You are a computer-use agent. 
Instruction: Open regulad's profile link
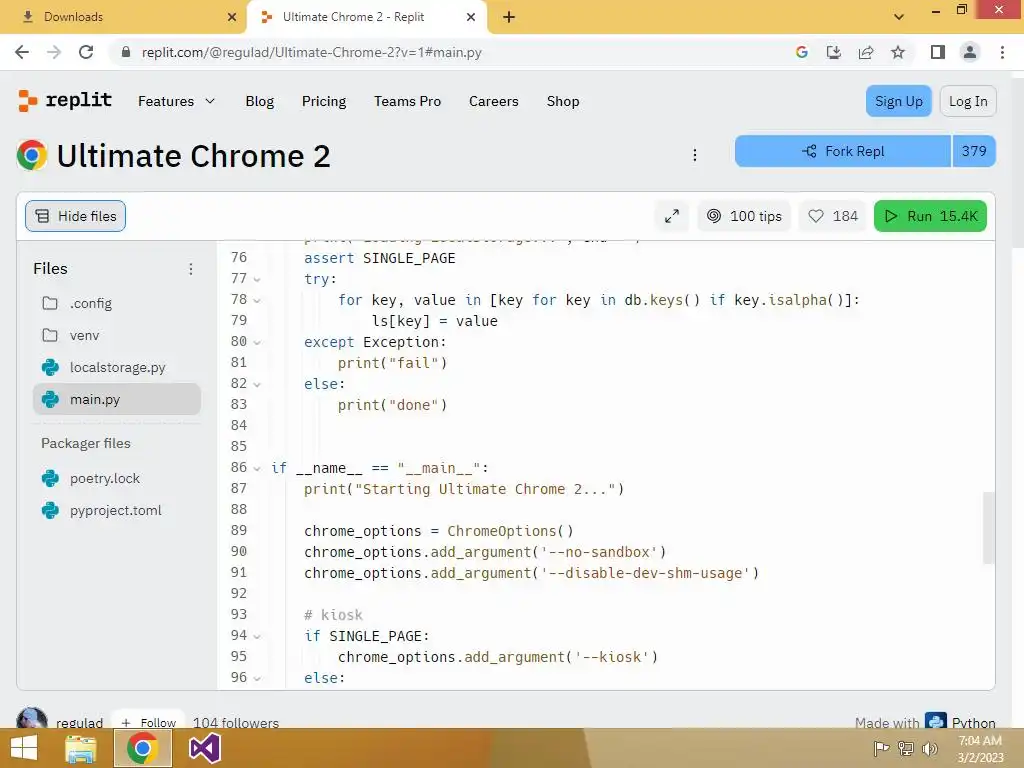point(80,722)
